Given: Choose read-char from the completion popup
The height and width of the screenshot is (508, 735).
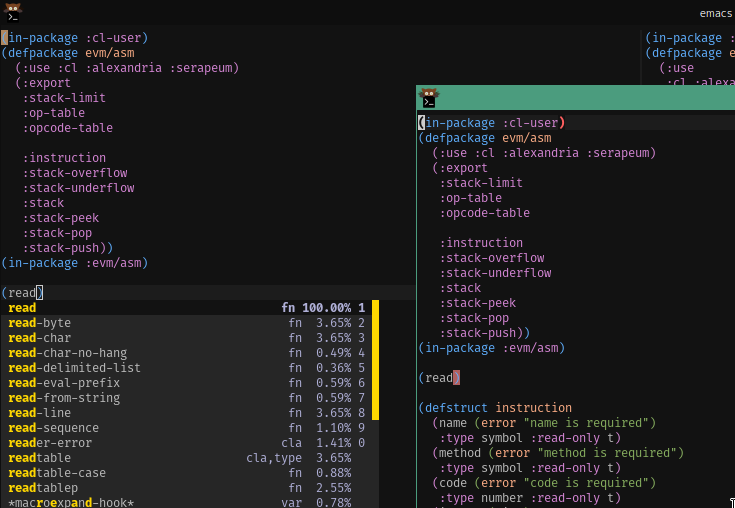Looking at the screenshot, I should pyautogui.click(x=40, y=338).
